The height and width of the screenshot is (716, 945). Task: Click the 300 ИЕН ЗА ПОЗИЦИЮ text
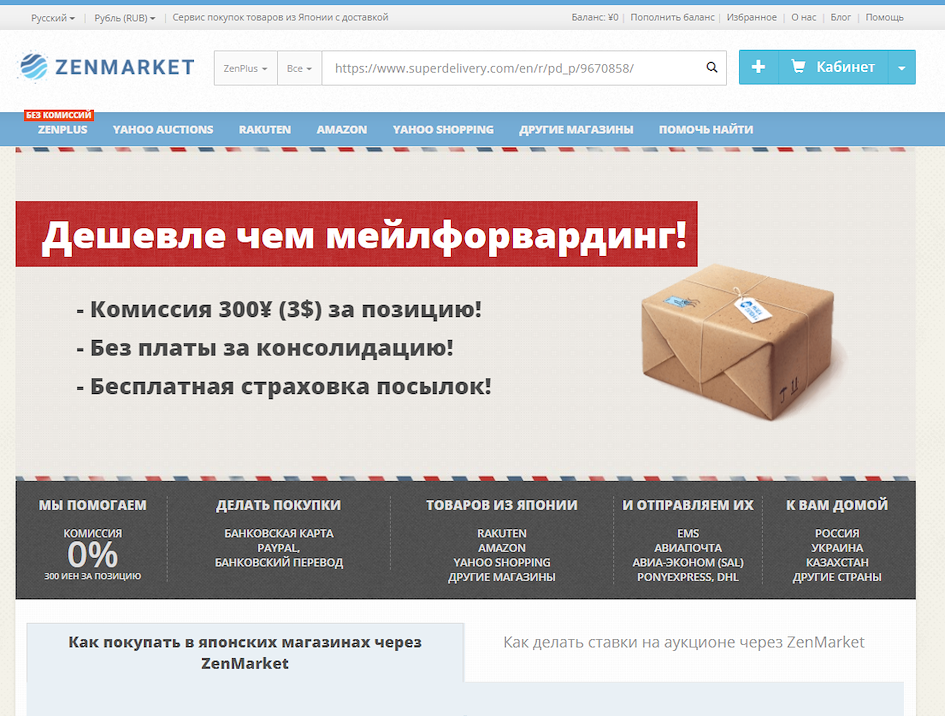coord(92,576)
